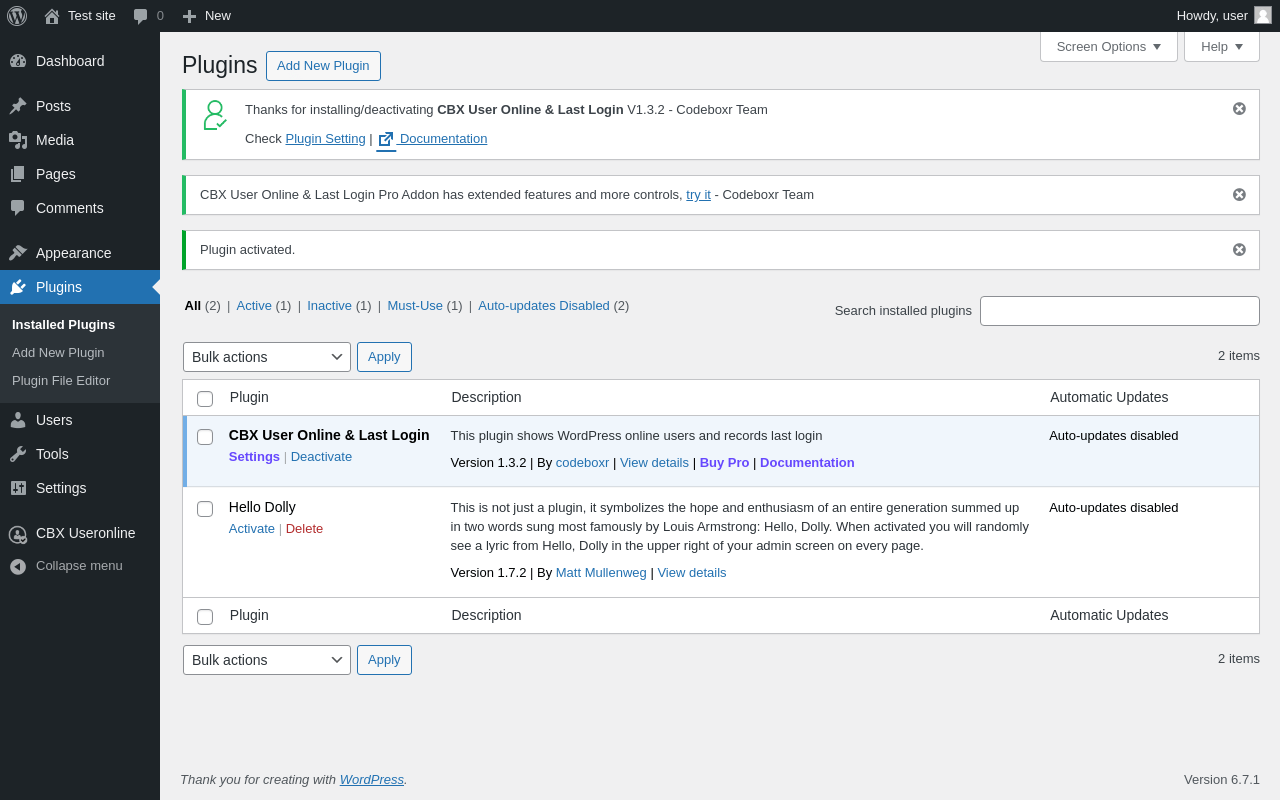Open the comments bubble in admin bar
The width and height of the screenshot is (1280, 800).
pos(141,16)
